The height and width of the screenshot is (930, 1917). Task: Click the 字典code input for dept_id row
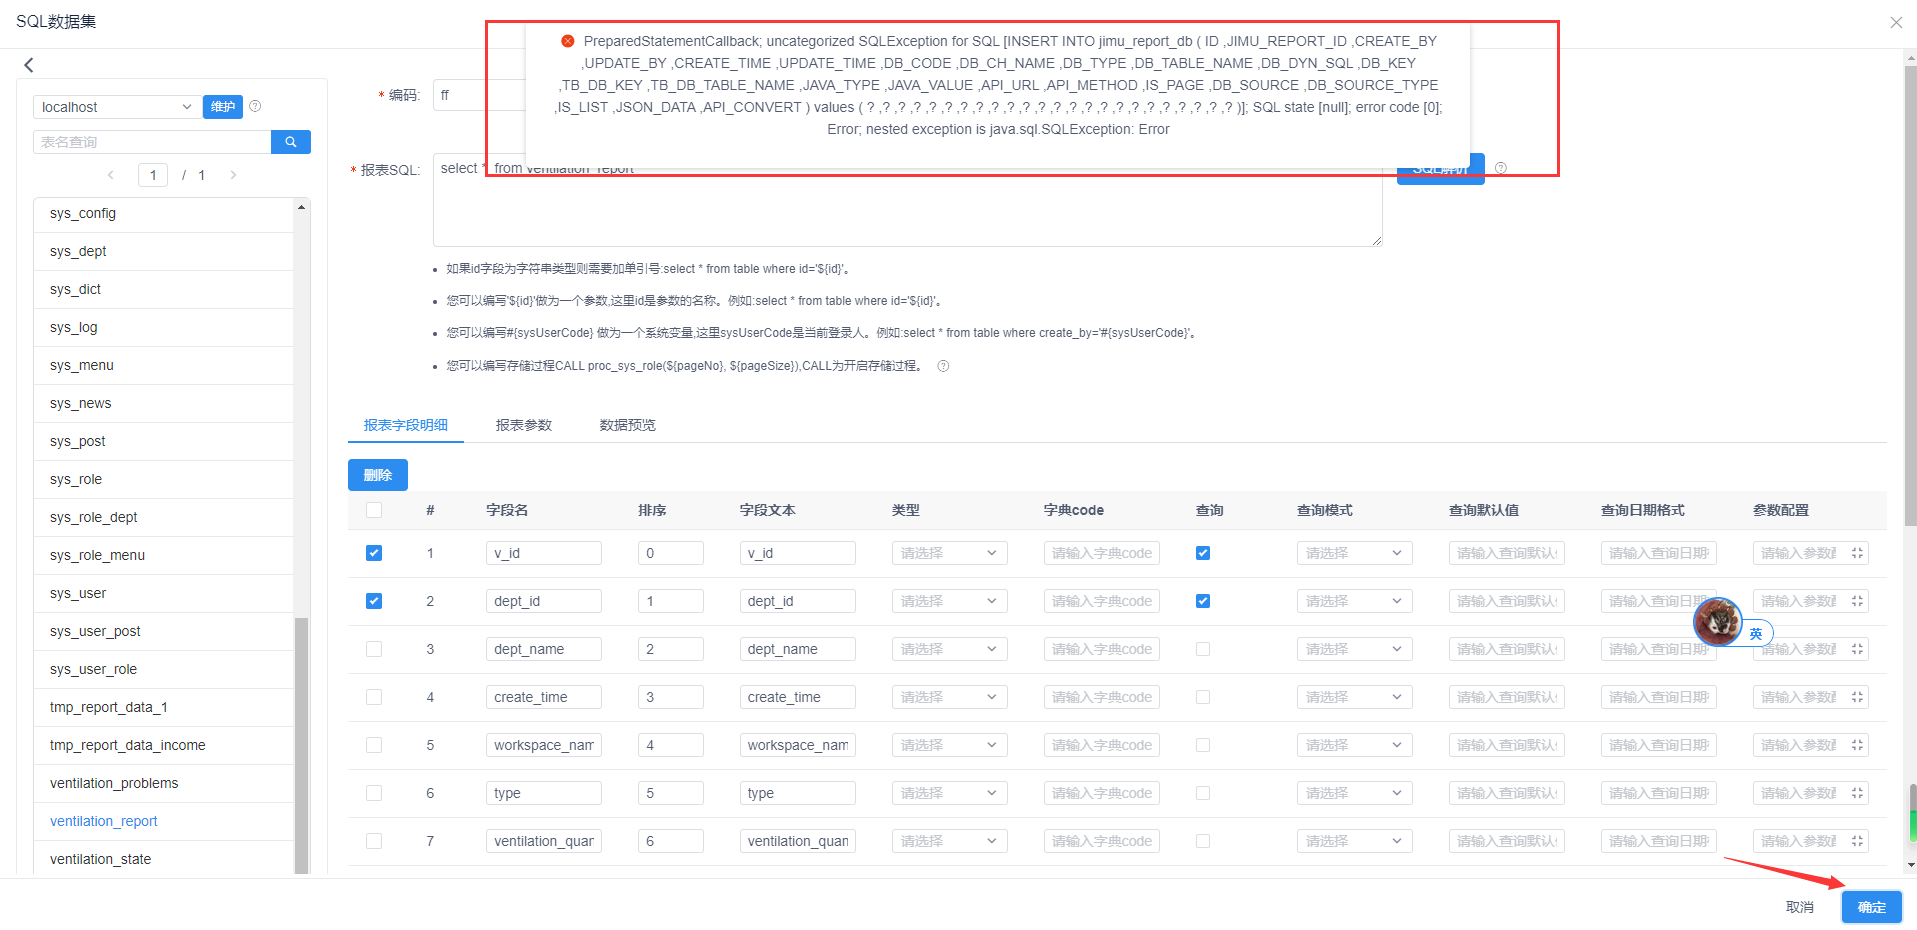1101,601
